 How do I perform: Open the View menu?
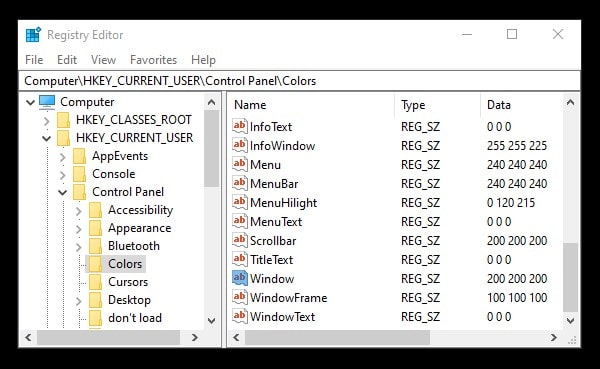tap(103, 60)
